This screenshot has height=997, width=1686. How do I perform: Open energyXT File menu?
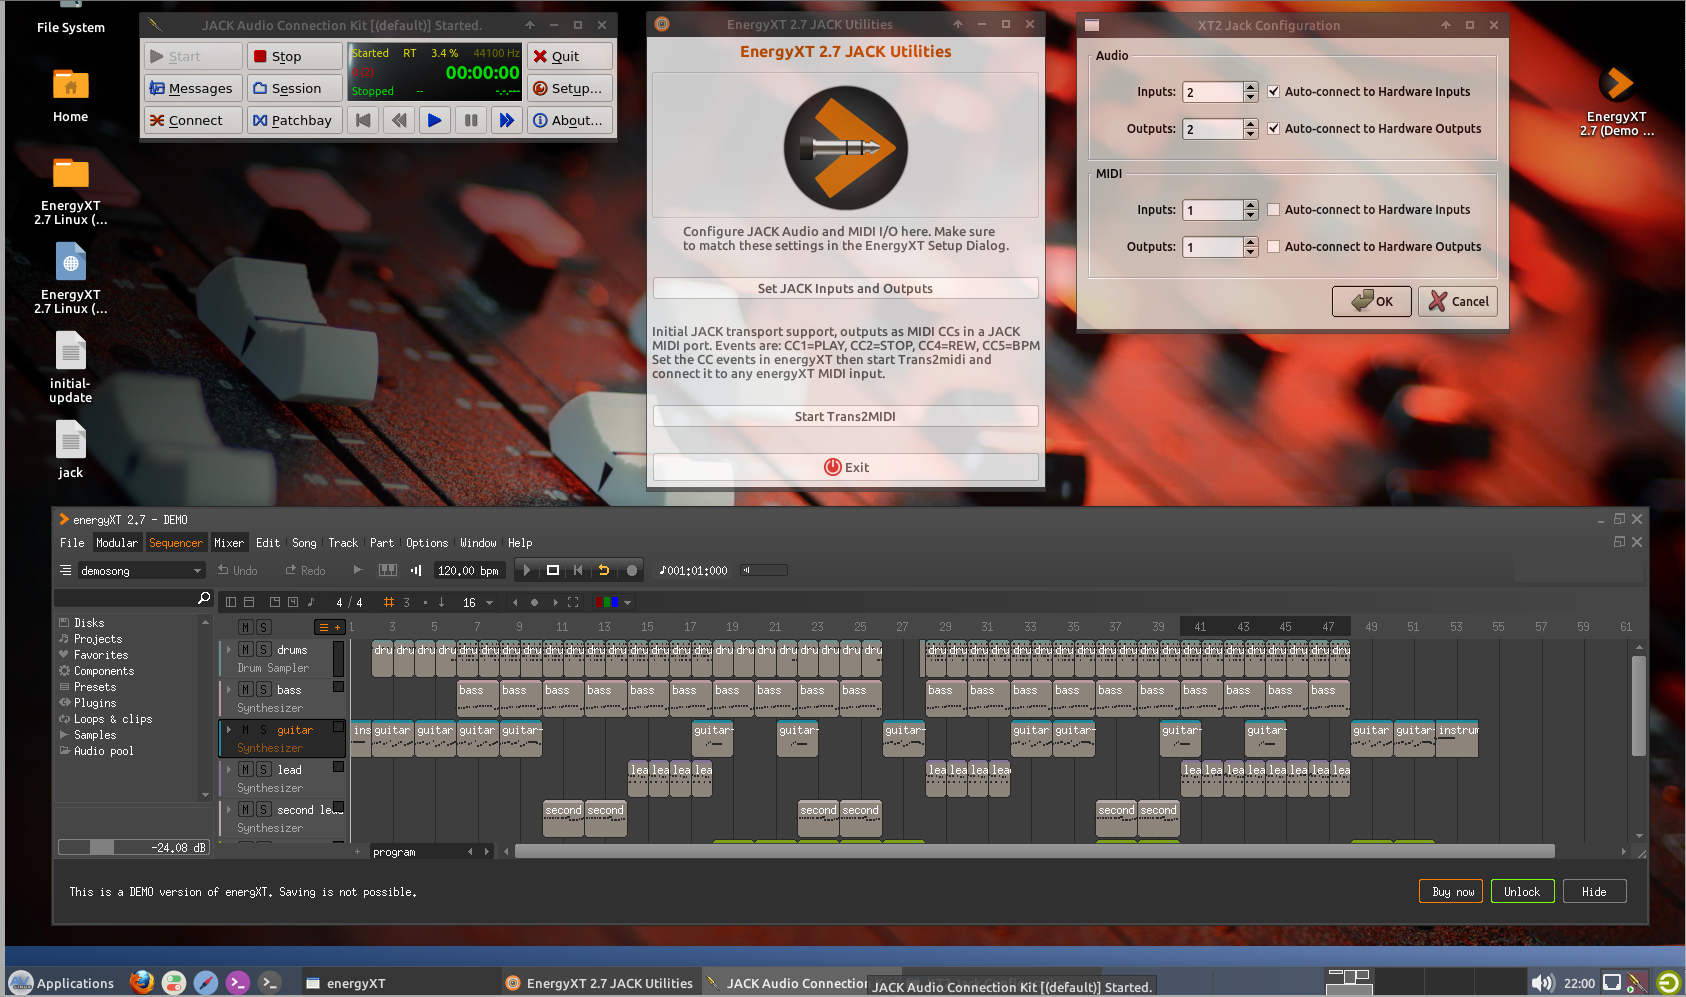72,543
